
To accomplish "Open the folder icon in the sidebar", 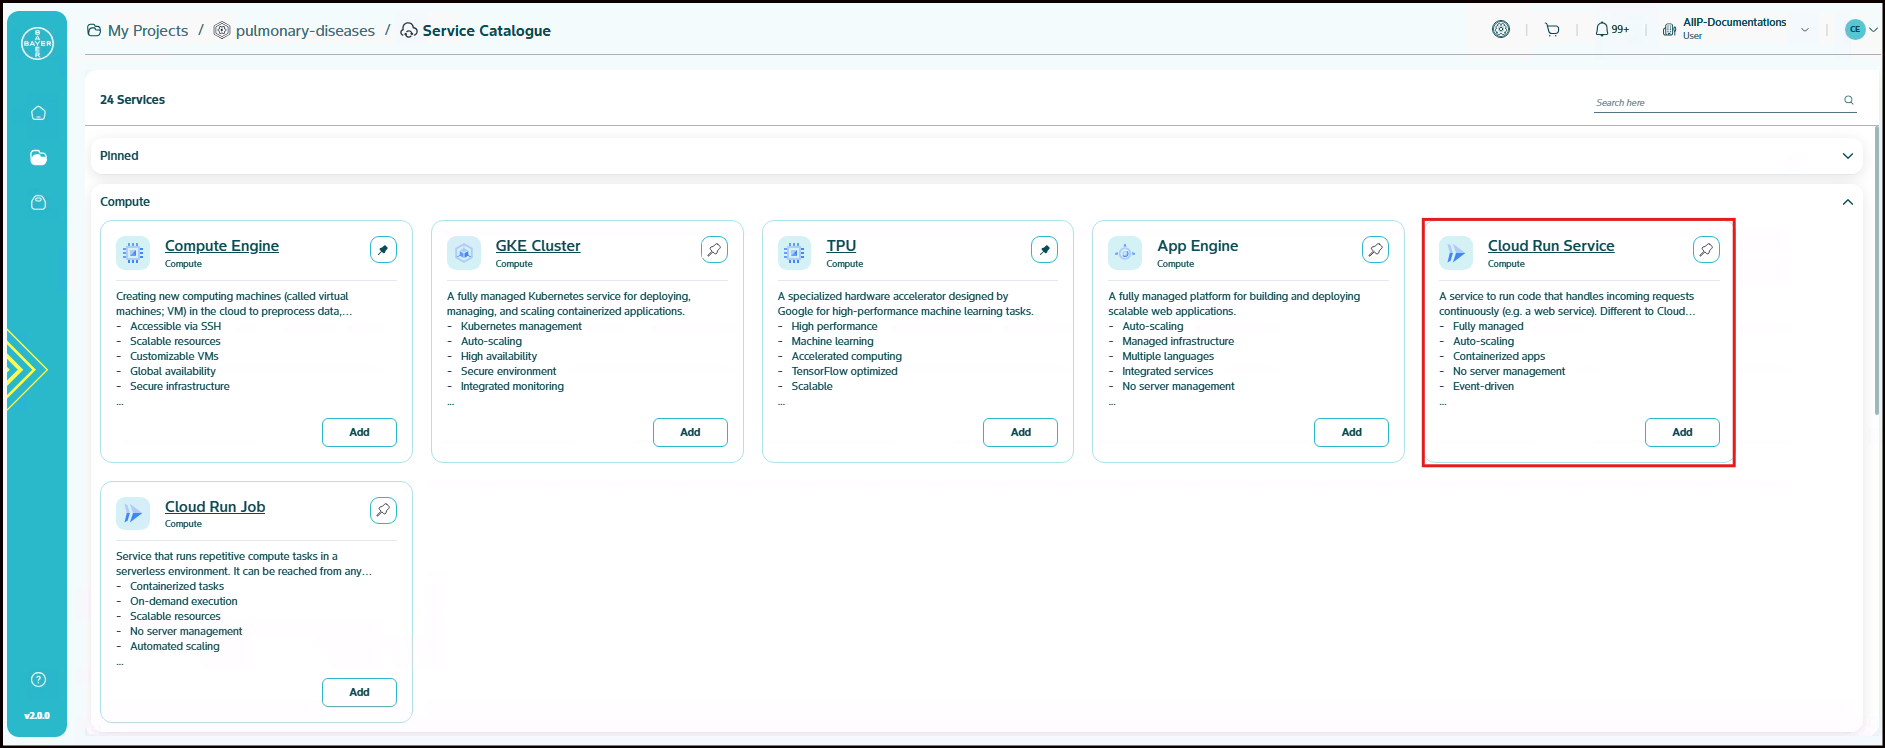I will 38,157.
